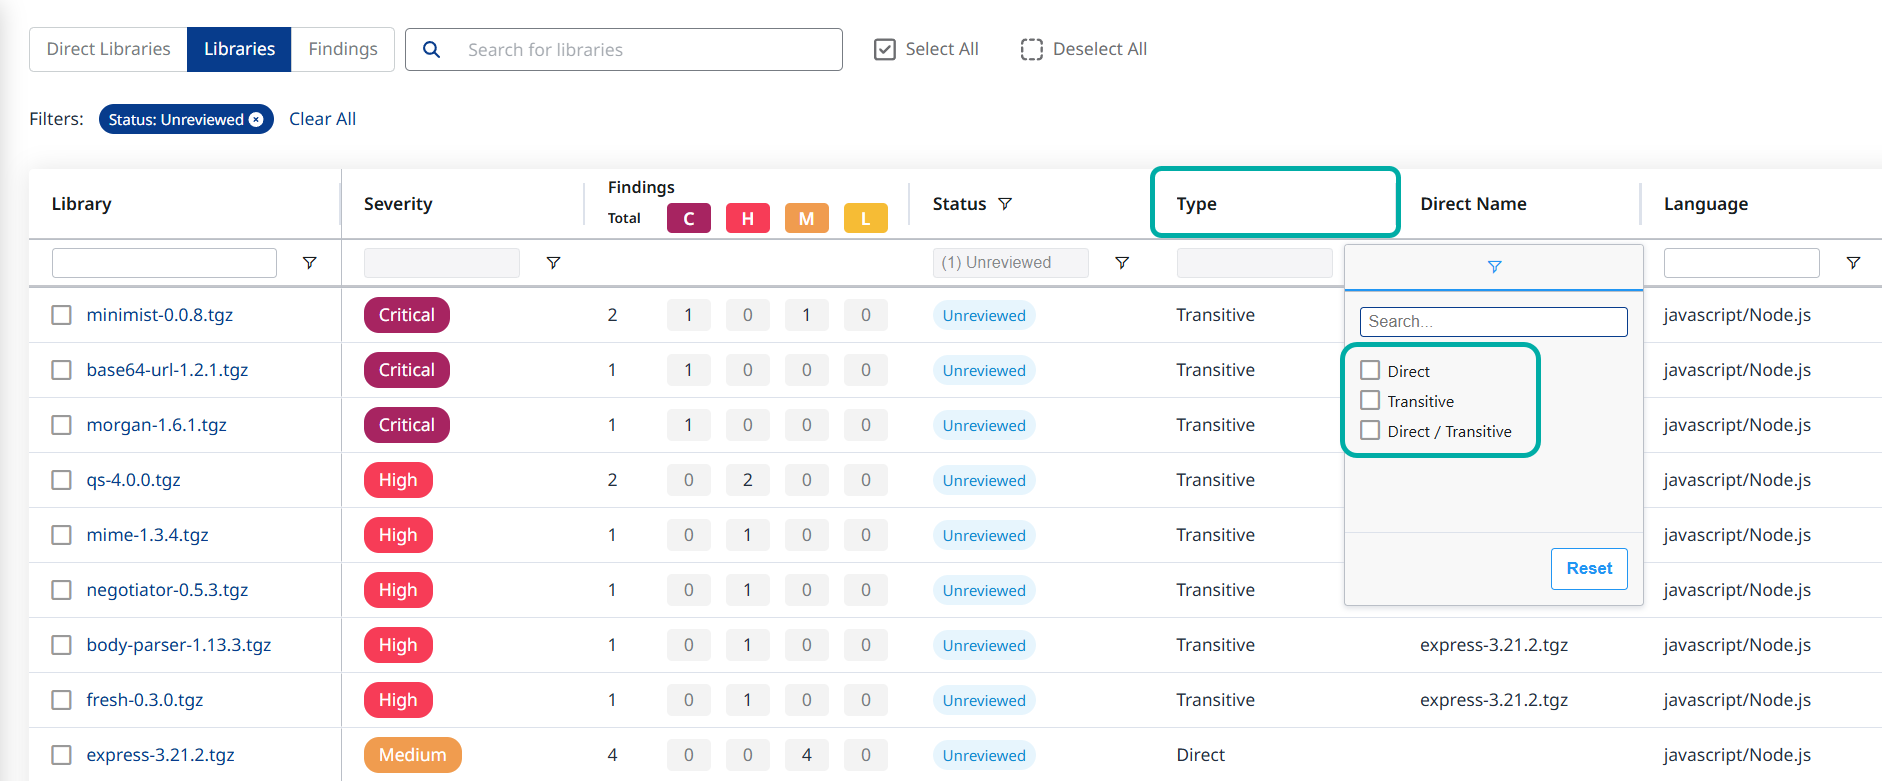This screenshot has height=781, width=1882.
Task: Open the Language column filter icon
Action: [1853, 263]
